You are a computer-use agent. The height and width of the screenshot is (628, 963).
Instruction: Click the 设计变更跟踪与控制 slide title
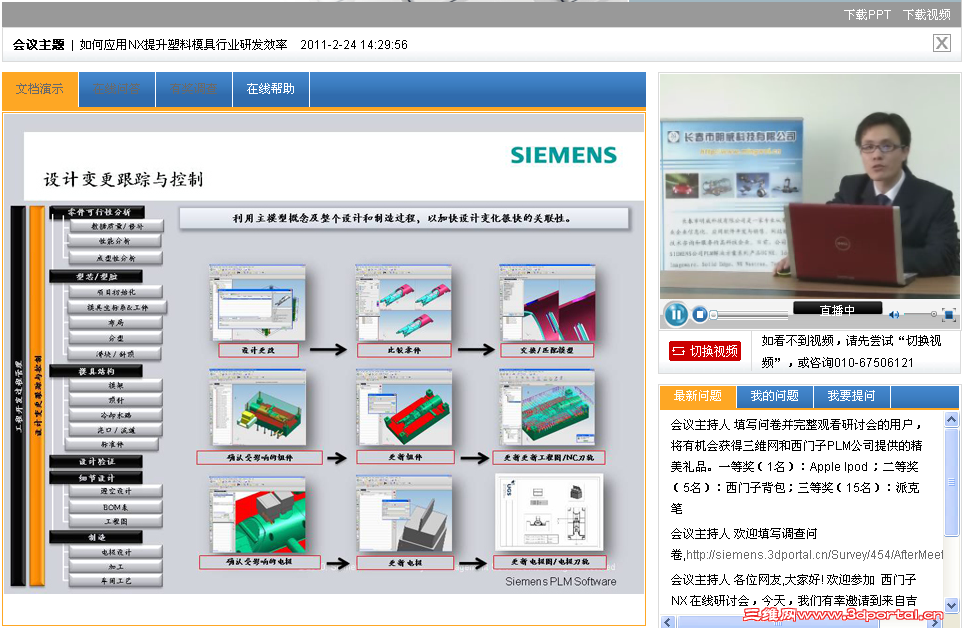point(123,179)
